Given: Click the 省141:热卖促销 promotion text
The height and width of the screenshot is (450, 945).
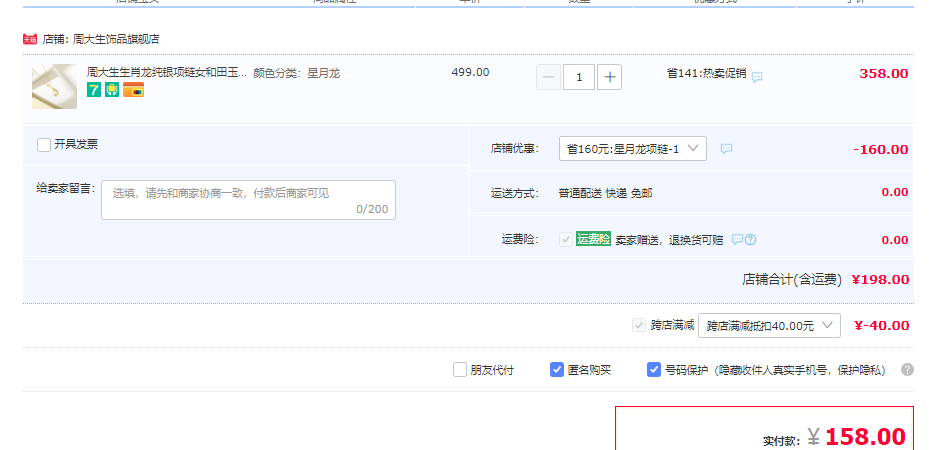Looking at the screenshot, I should [706, 73].
